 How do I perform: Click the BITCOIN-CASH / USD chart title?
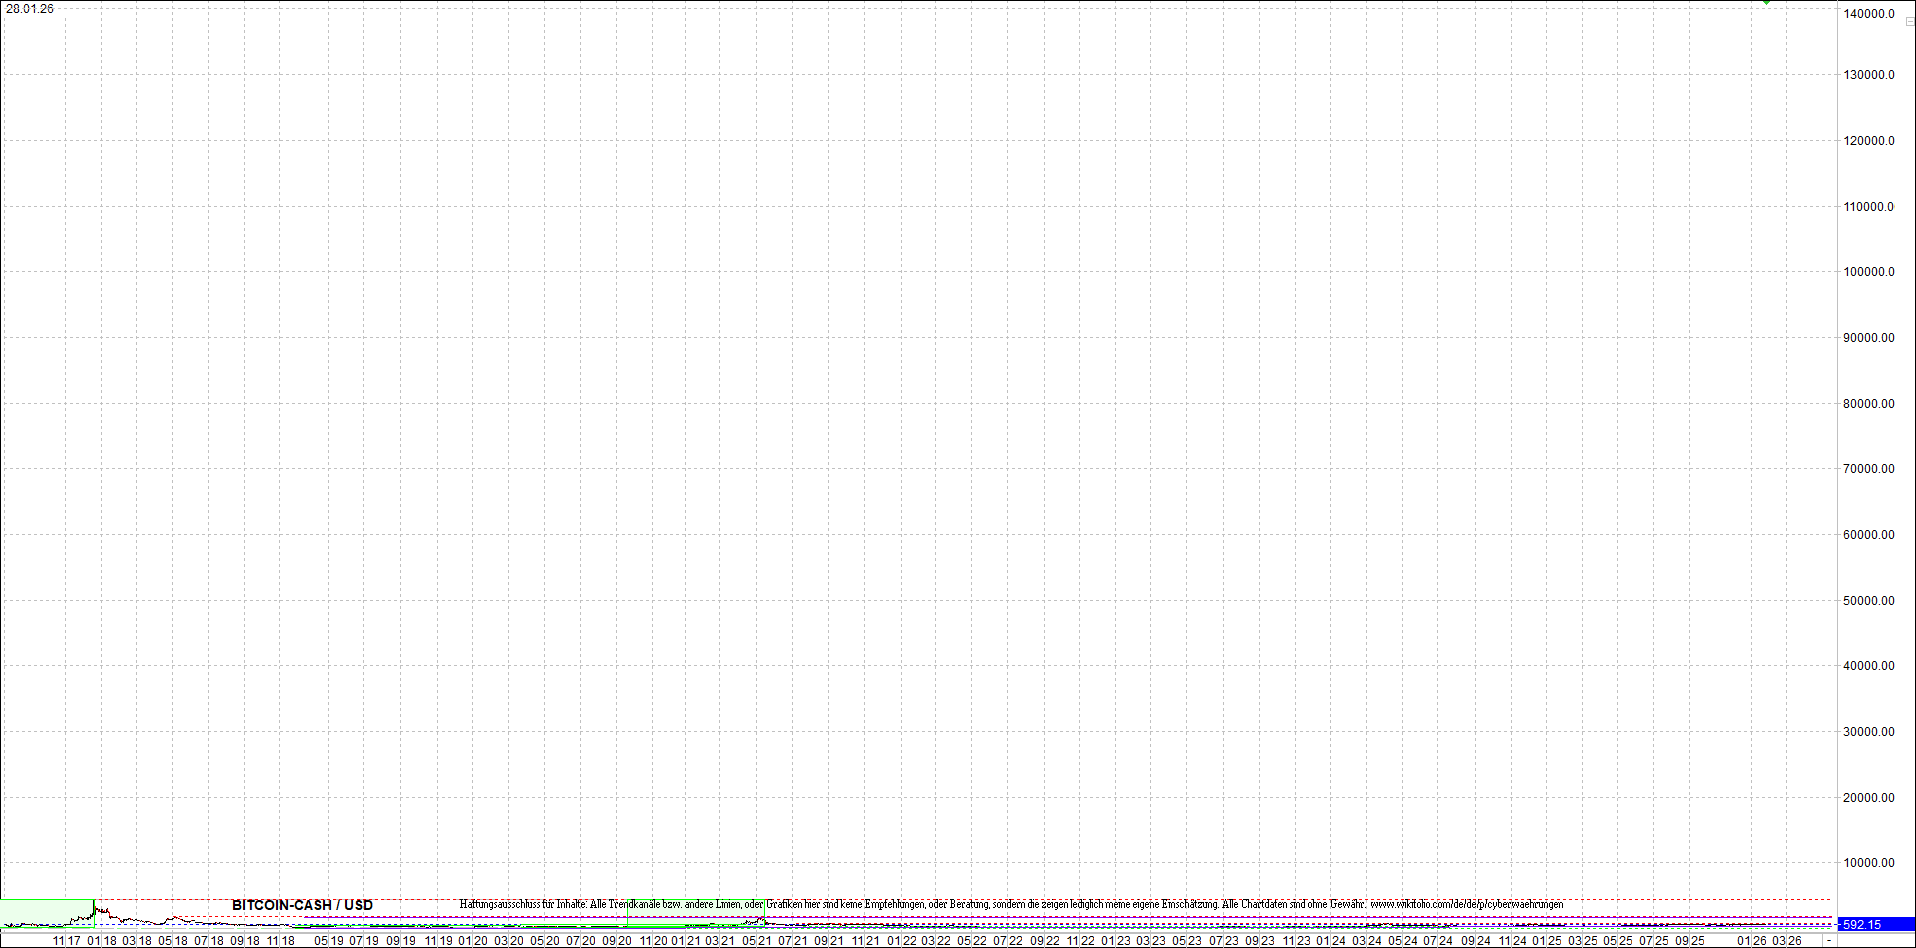click(x=302, y=905)
